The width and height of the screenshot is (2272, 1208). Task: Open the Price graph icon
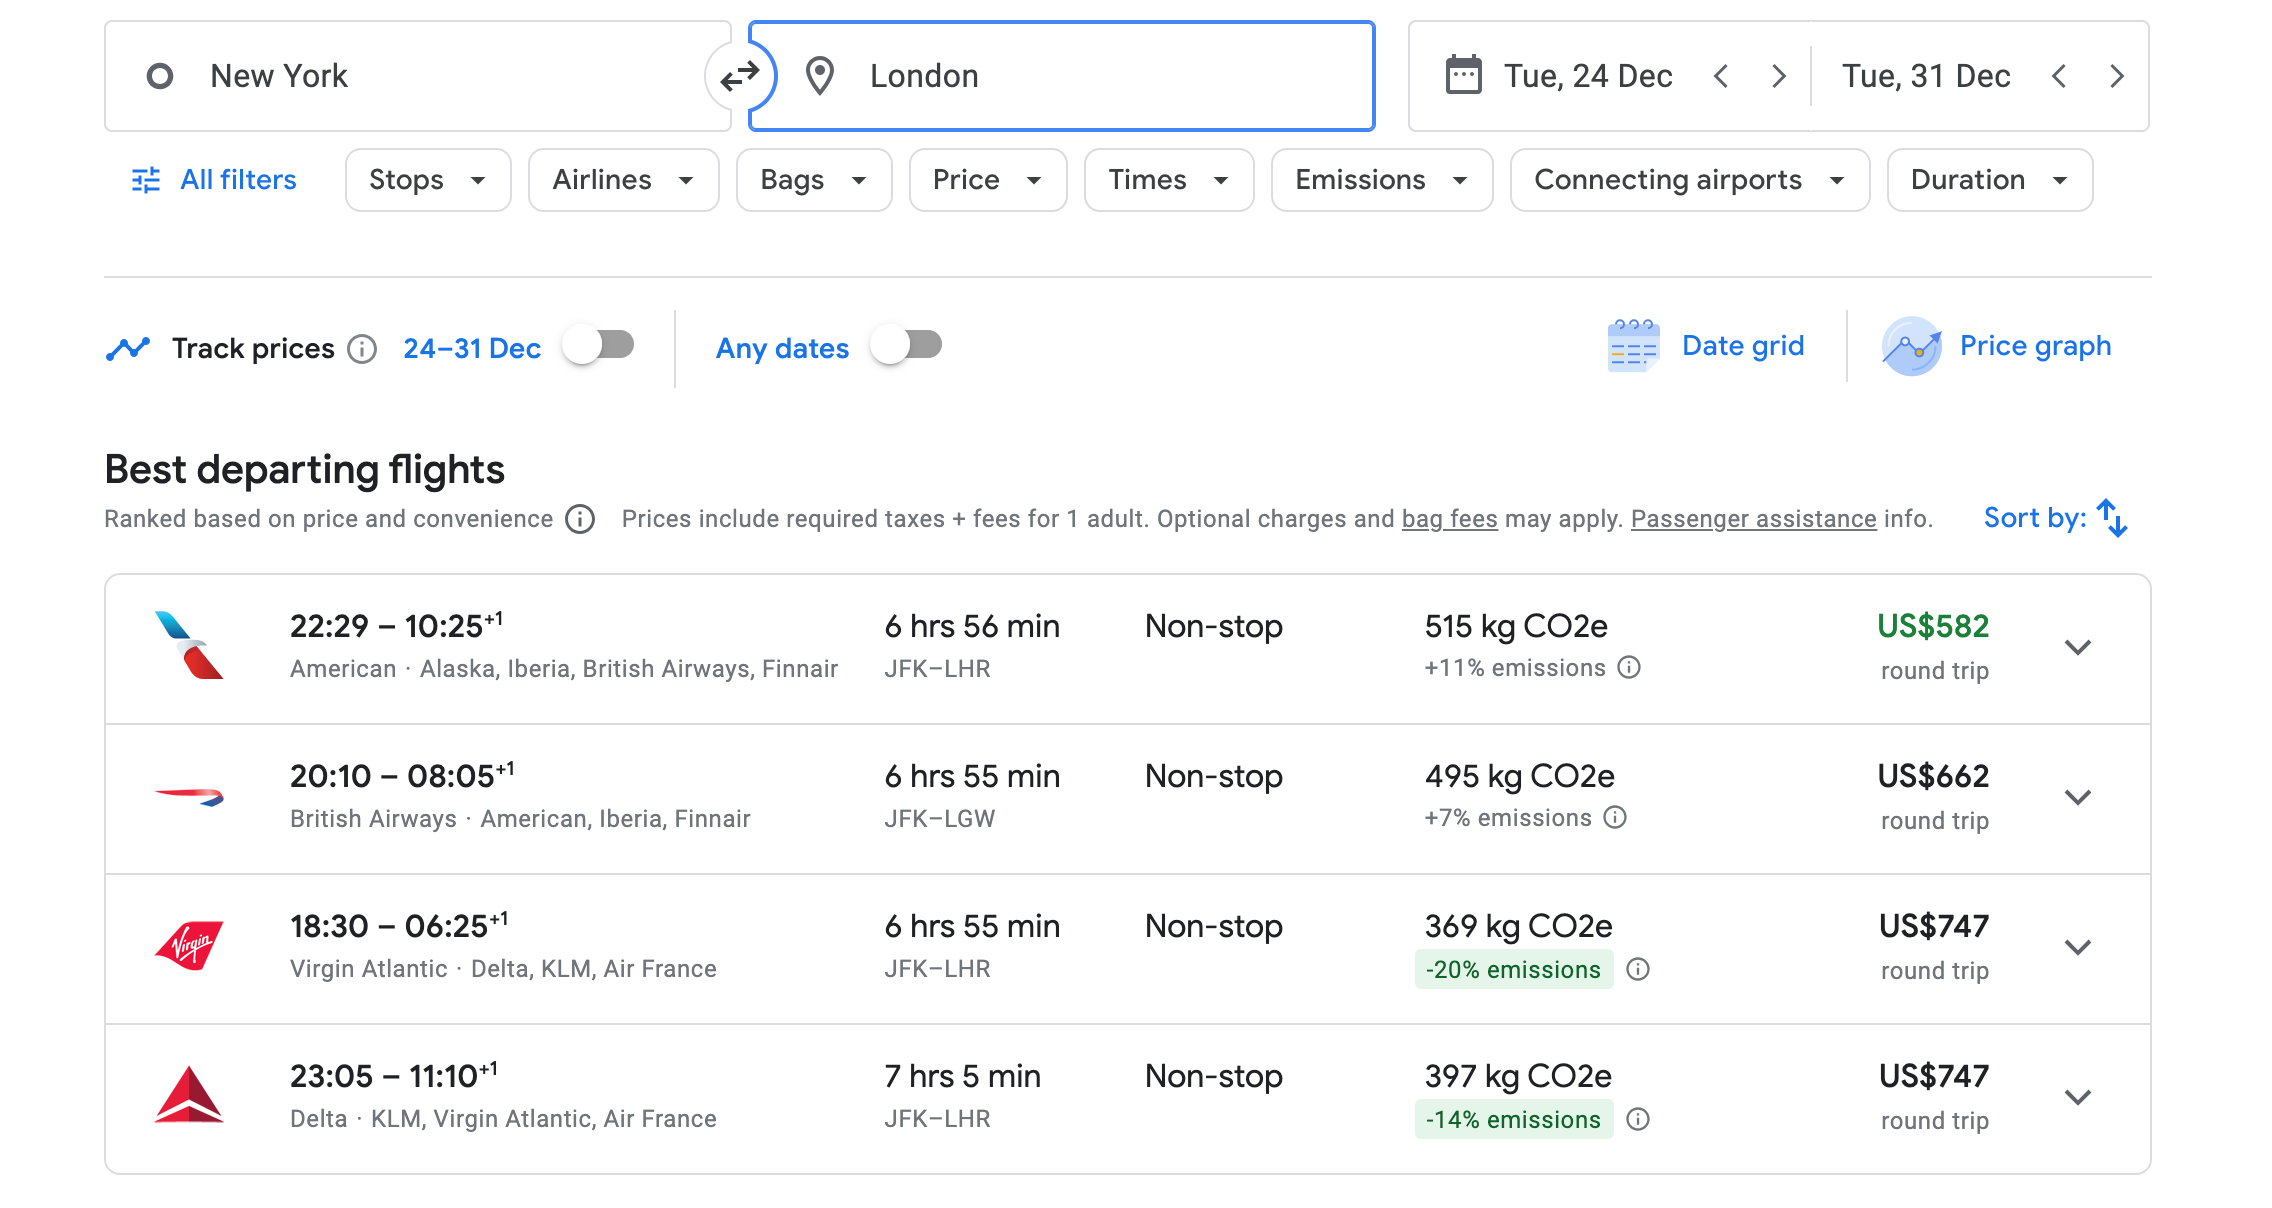pos(1911,346)
